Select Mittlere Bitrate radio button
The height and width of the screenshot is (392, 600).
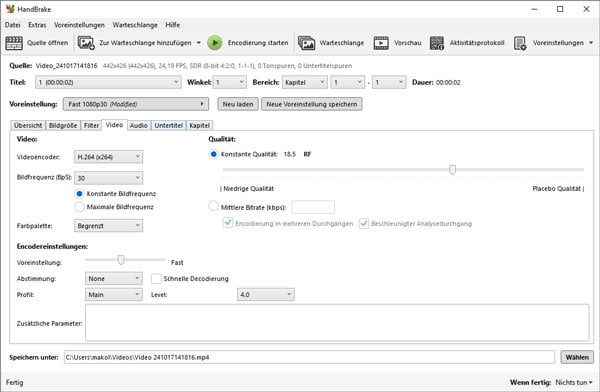pyautogui.click(x=214, y=206)
